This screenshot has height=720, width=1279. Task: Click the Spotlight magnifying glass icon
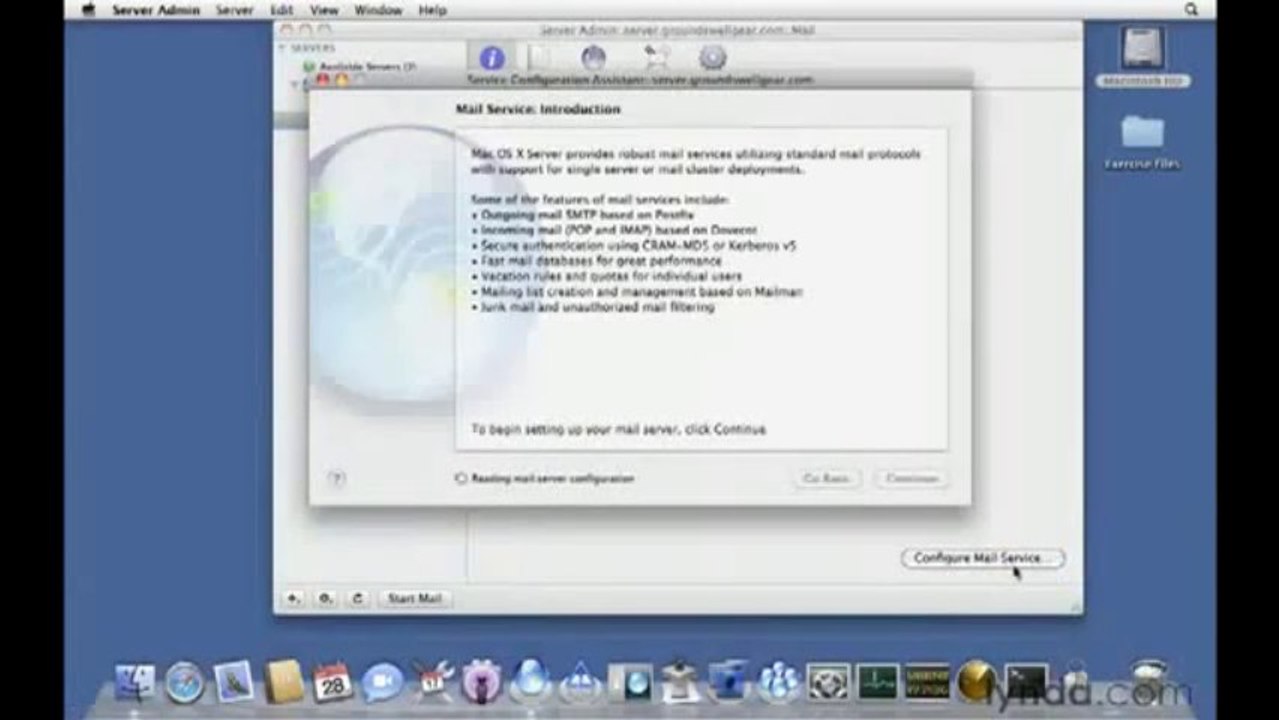coord(1191,10)
